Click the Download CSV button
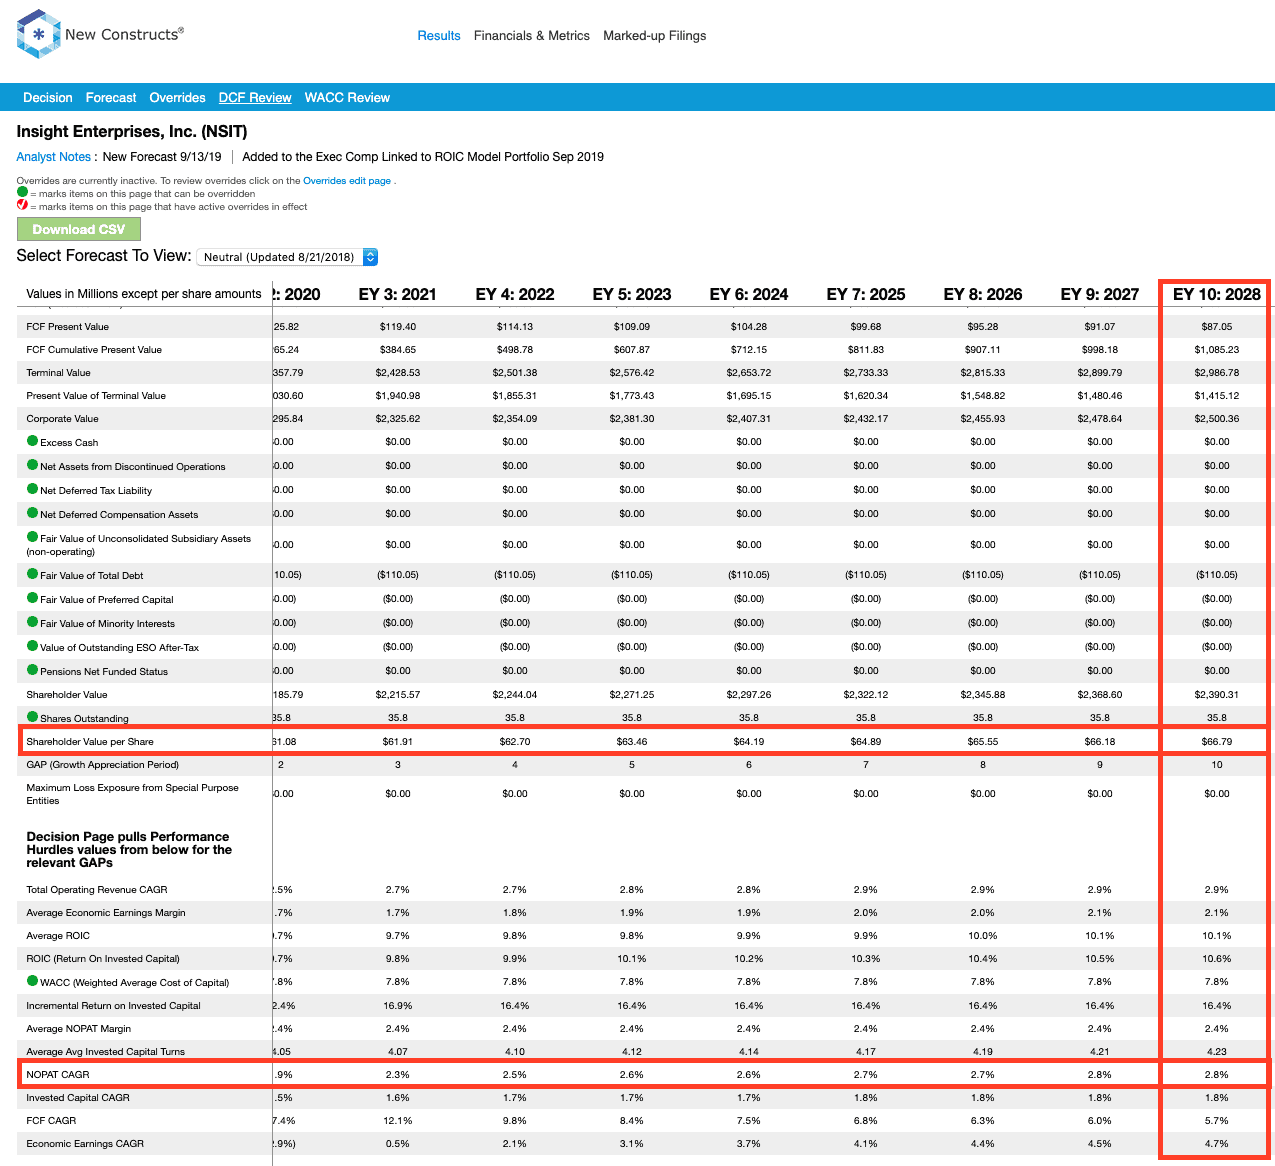 click(79, 229)
